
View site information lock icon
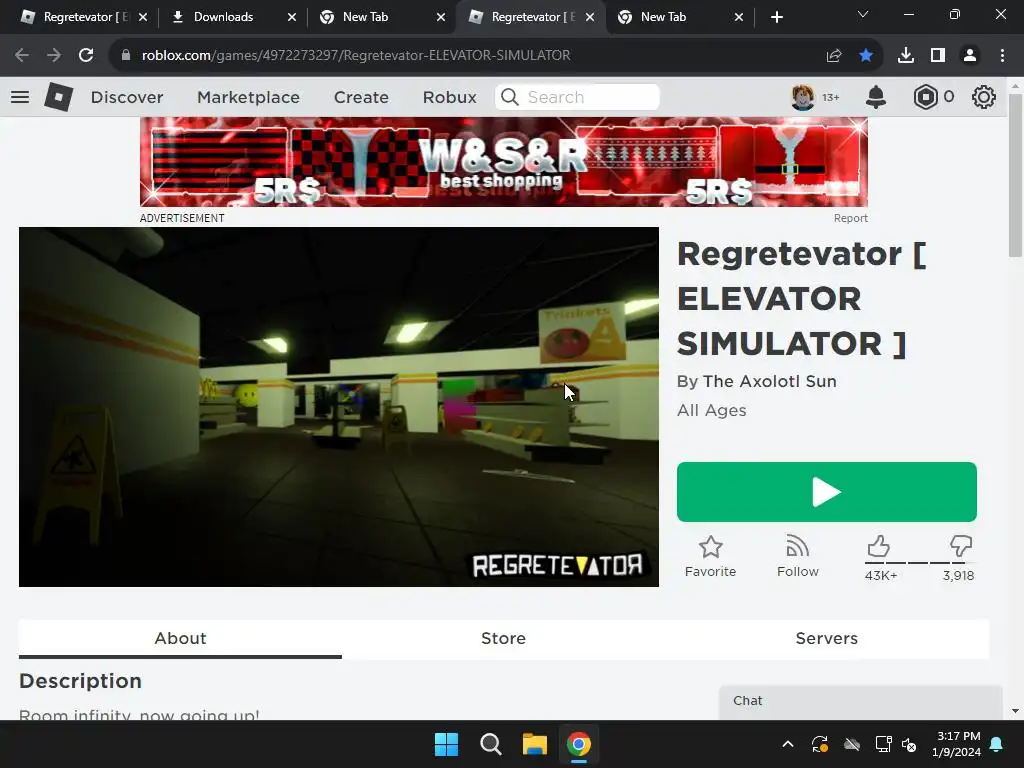(x=126, y=56)
